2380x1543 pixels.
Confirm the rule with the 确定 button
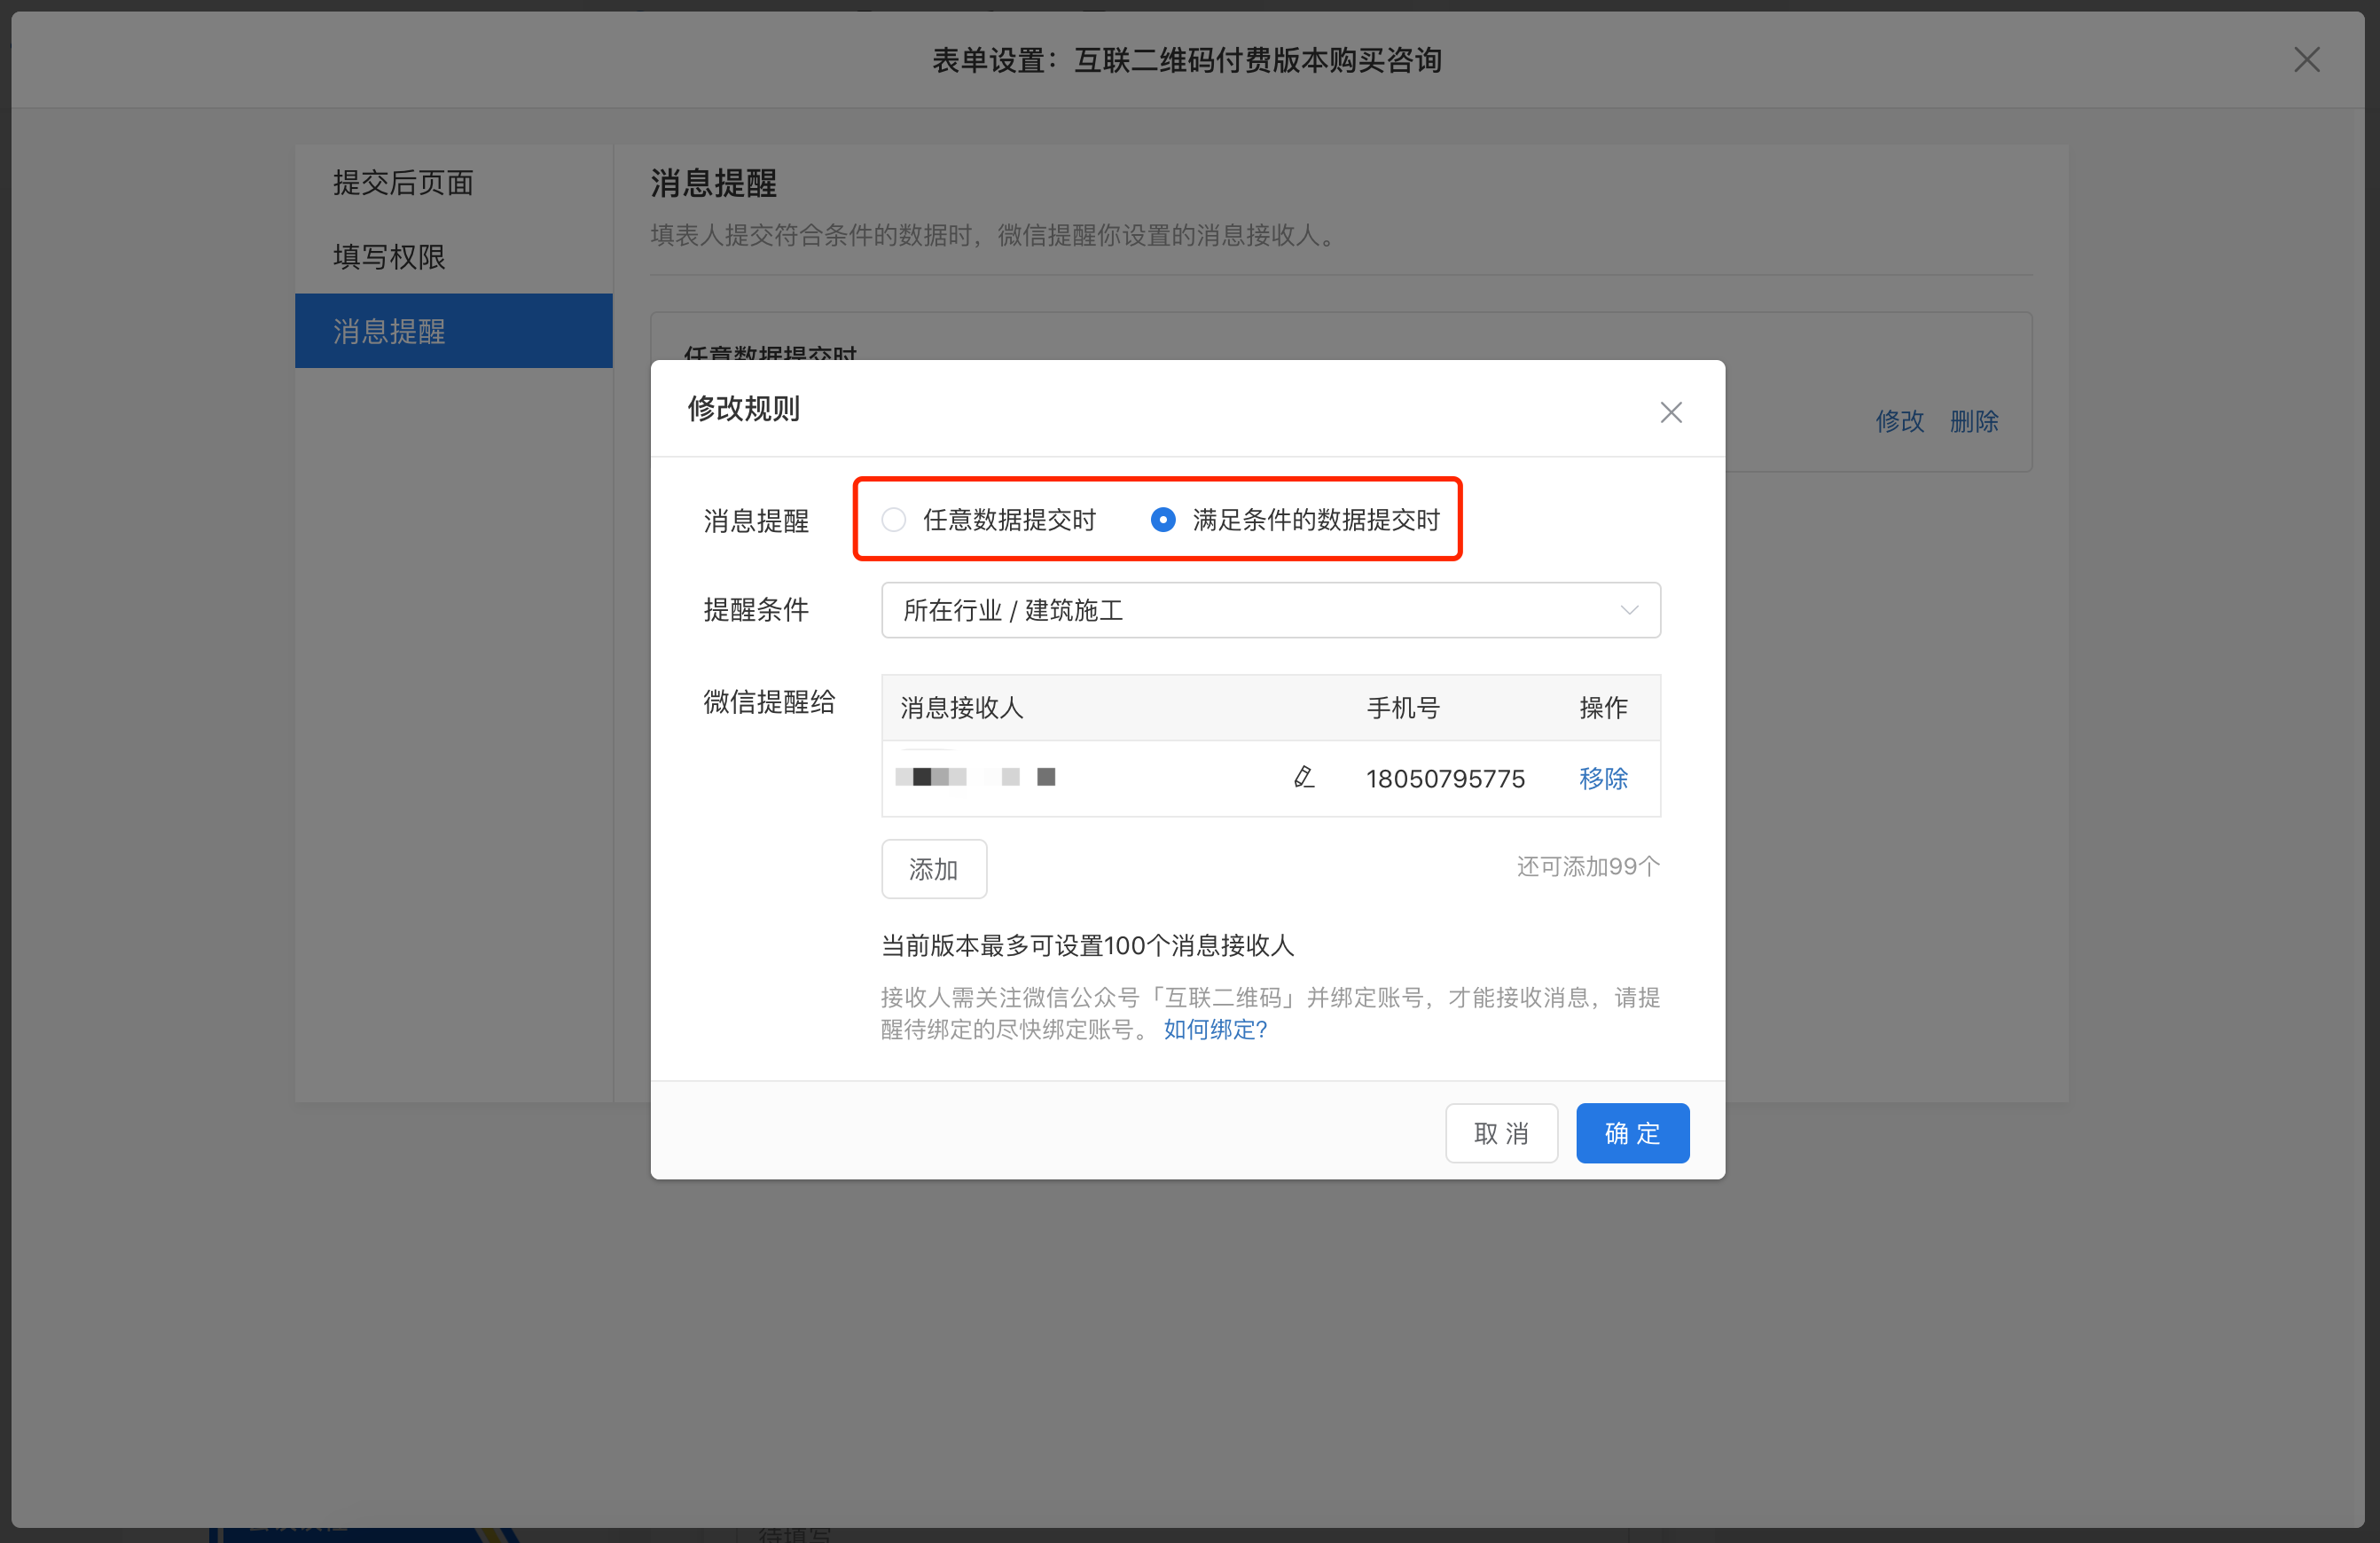pos(1632,1133)
